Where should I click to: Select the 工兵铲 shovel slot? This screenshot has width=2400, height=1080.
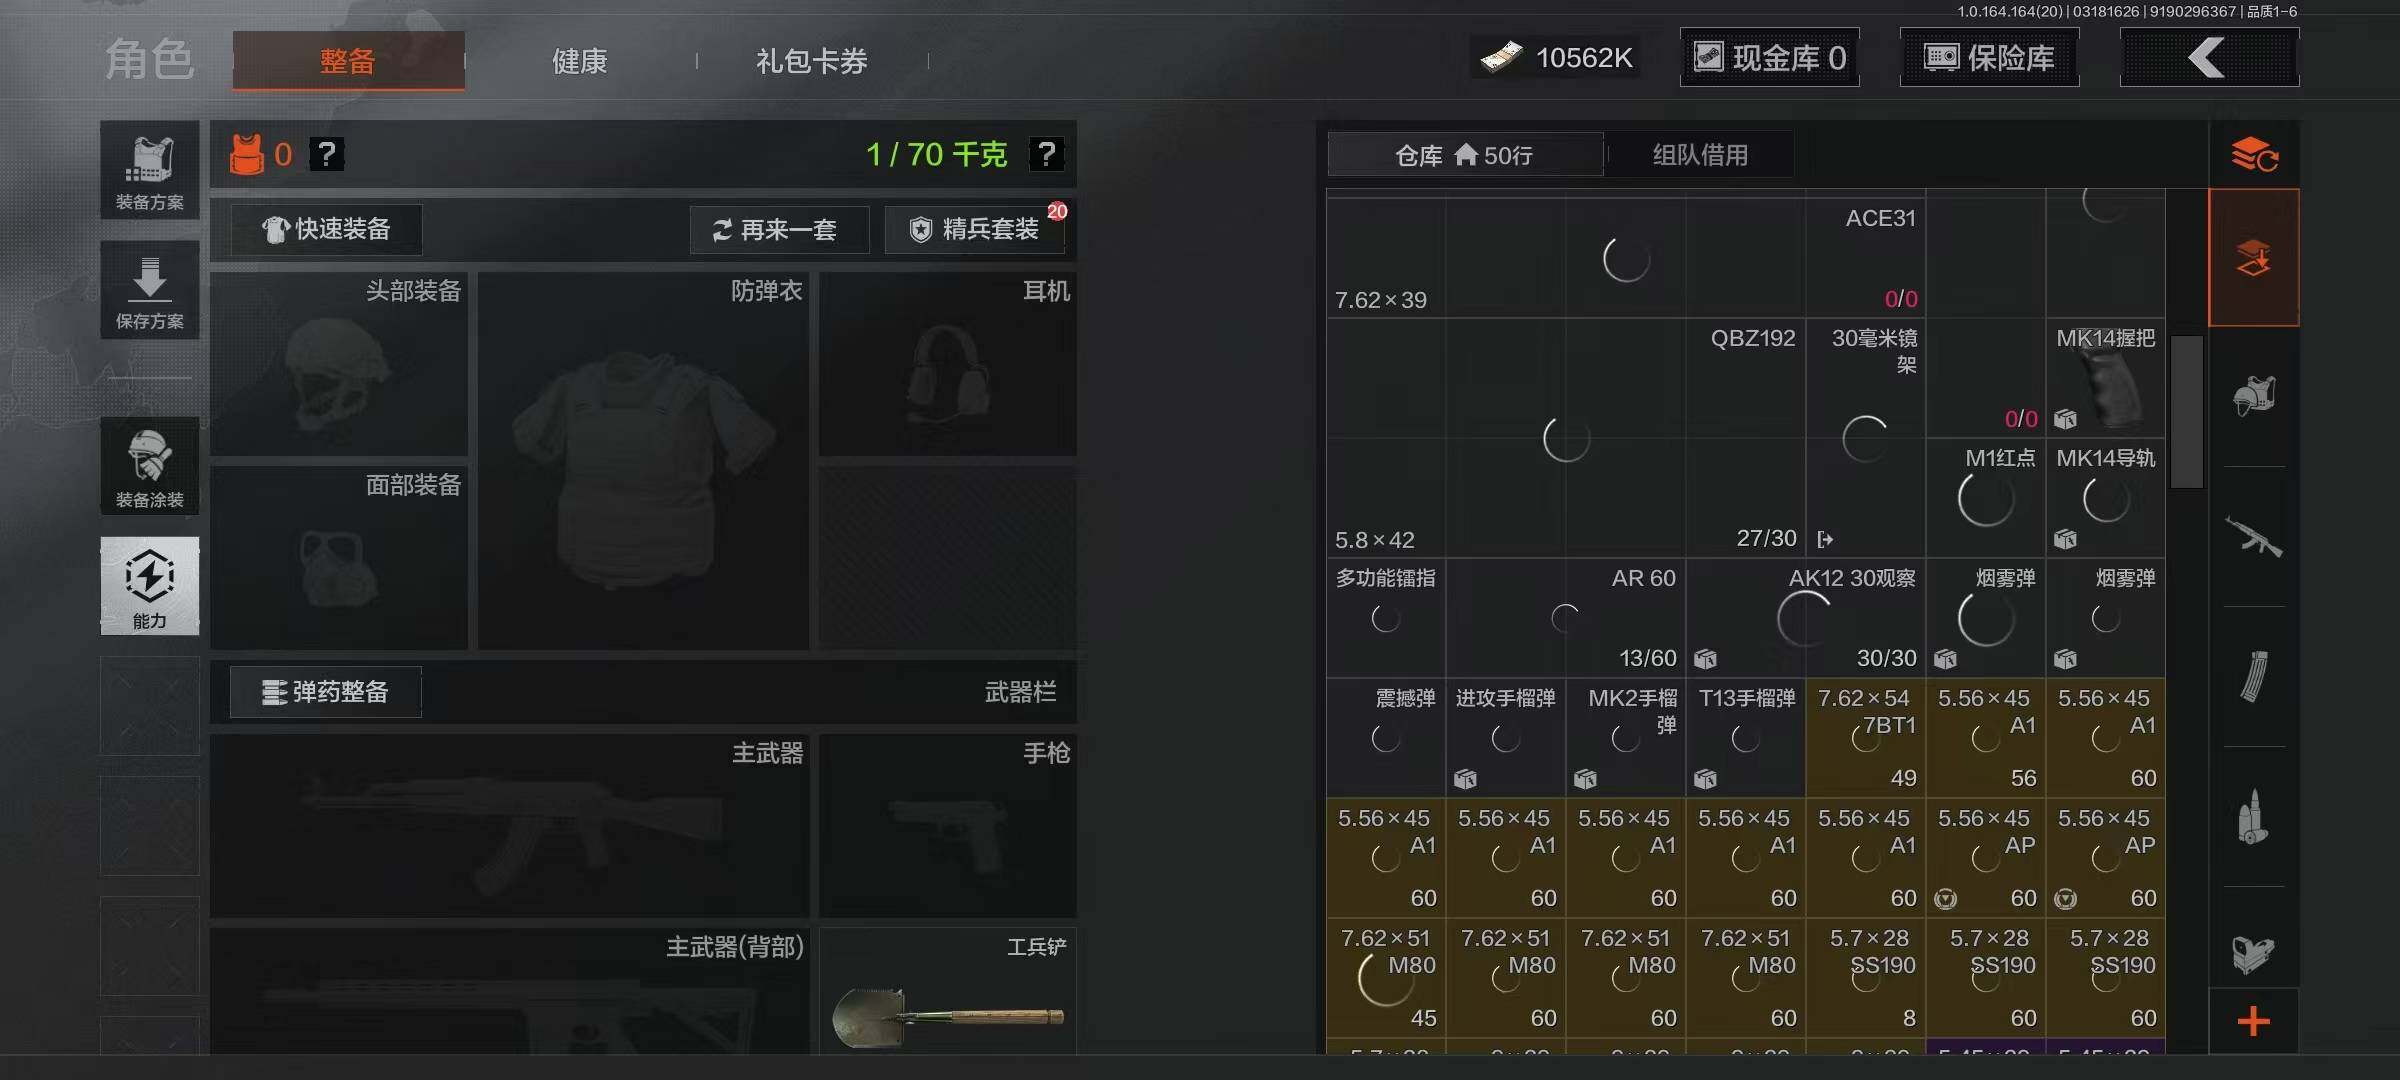click(x=948, y=990)
